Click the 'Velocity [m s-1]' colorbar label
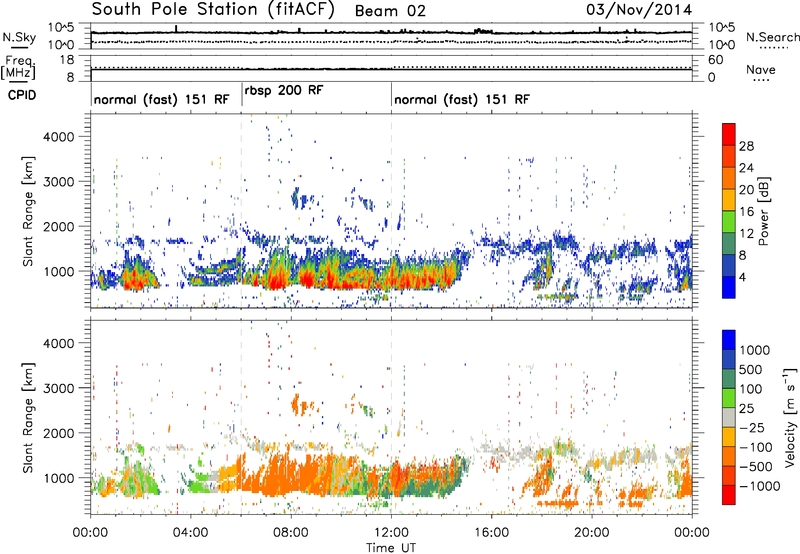800x554 pixels. click(790, 416)
